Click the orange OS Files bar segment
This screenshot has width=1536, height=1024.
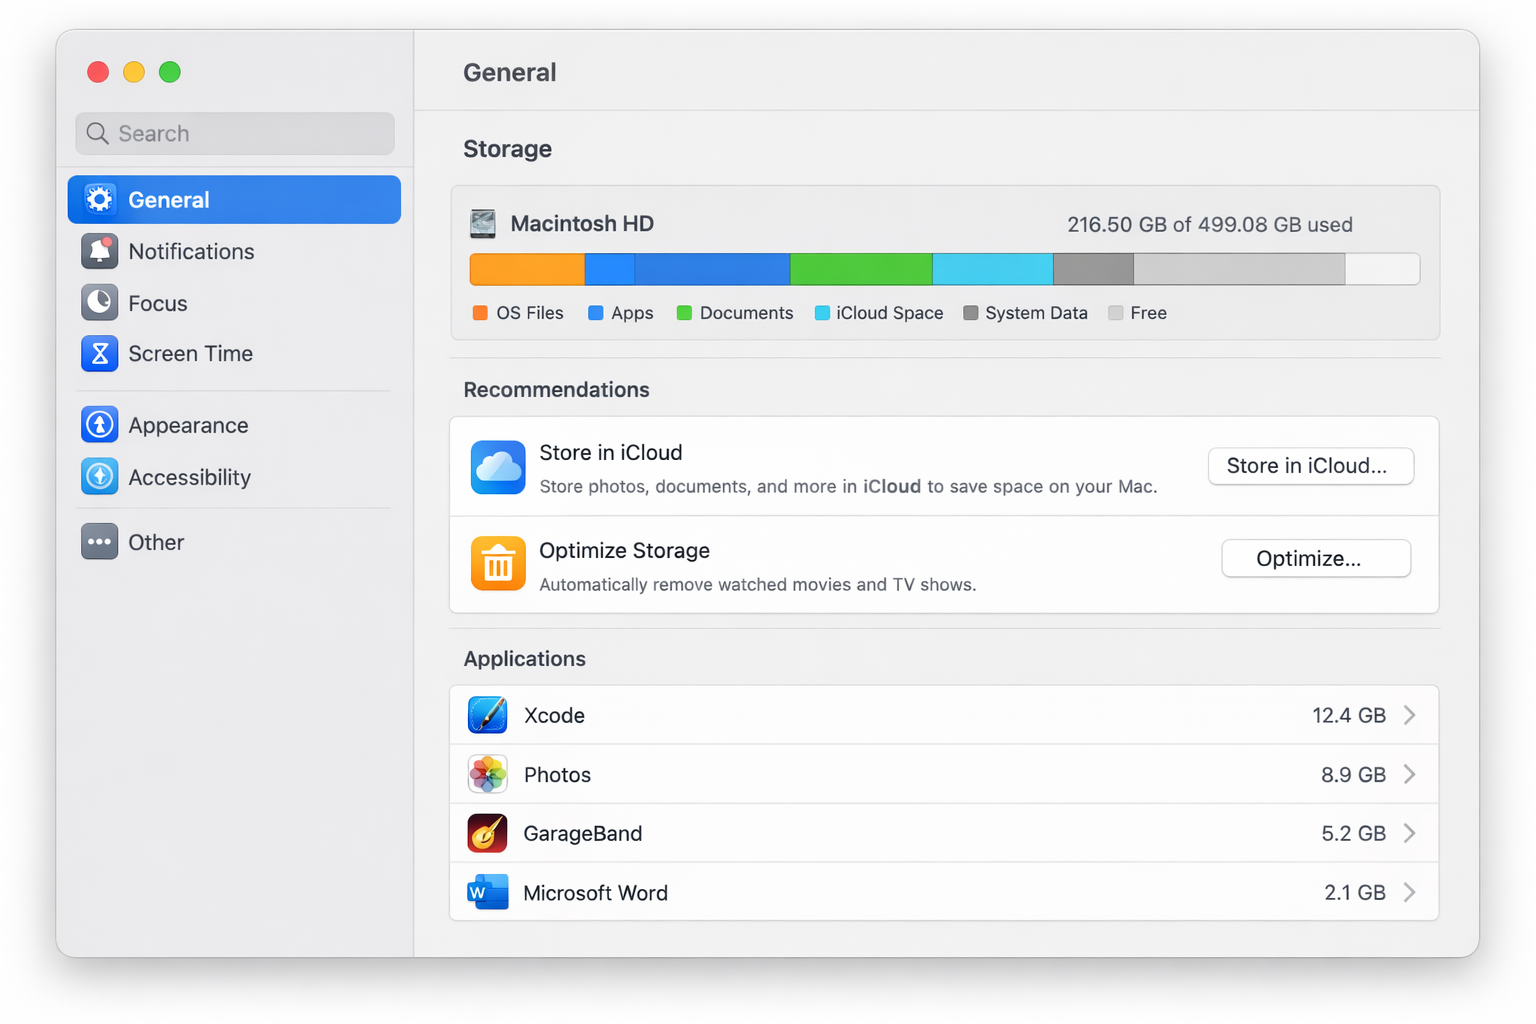click(527, 269)
